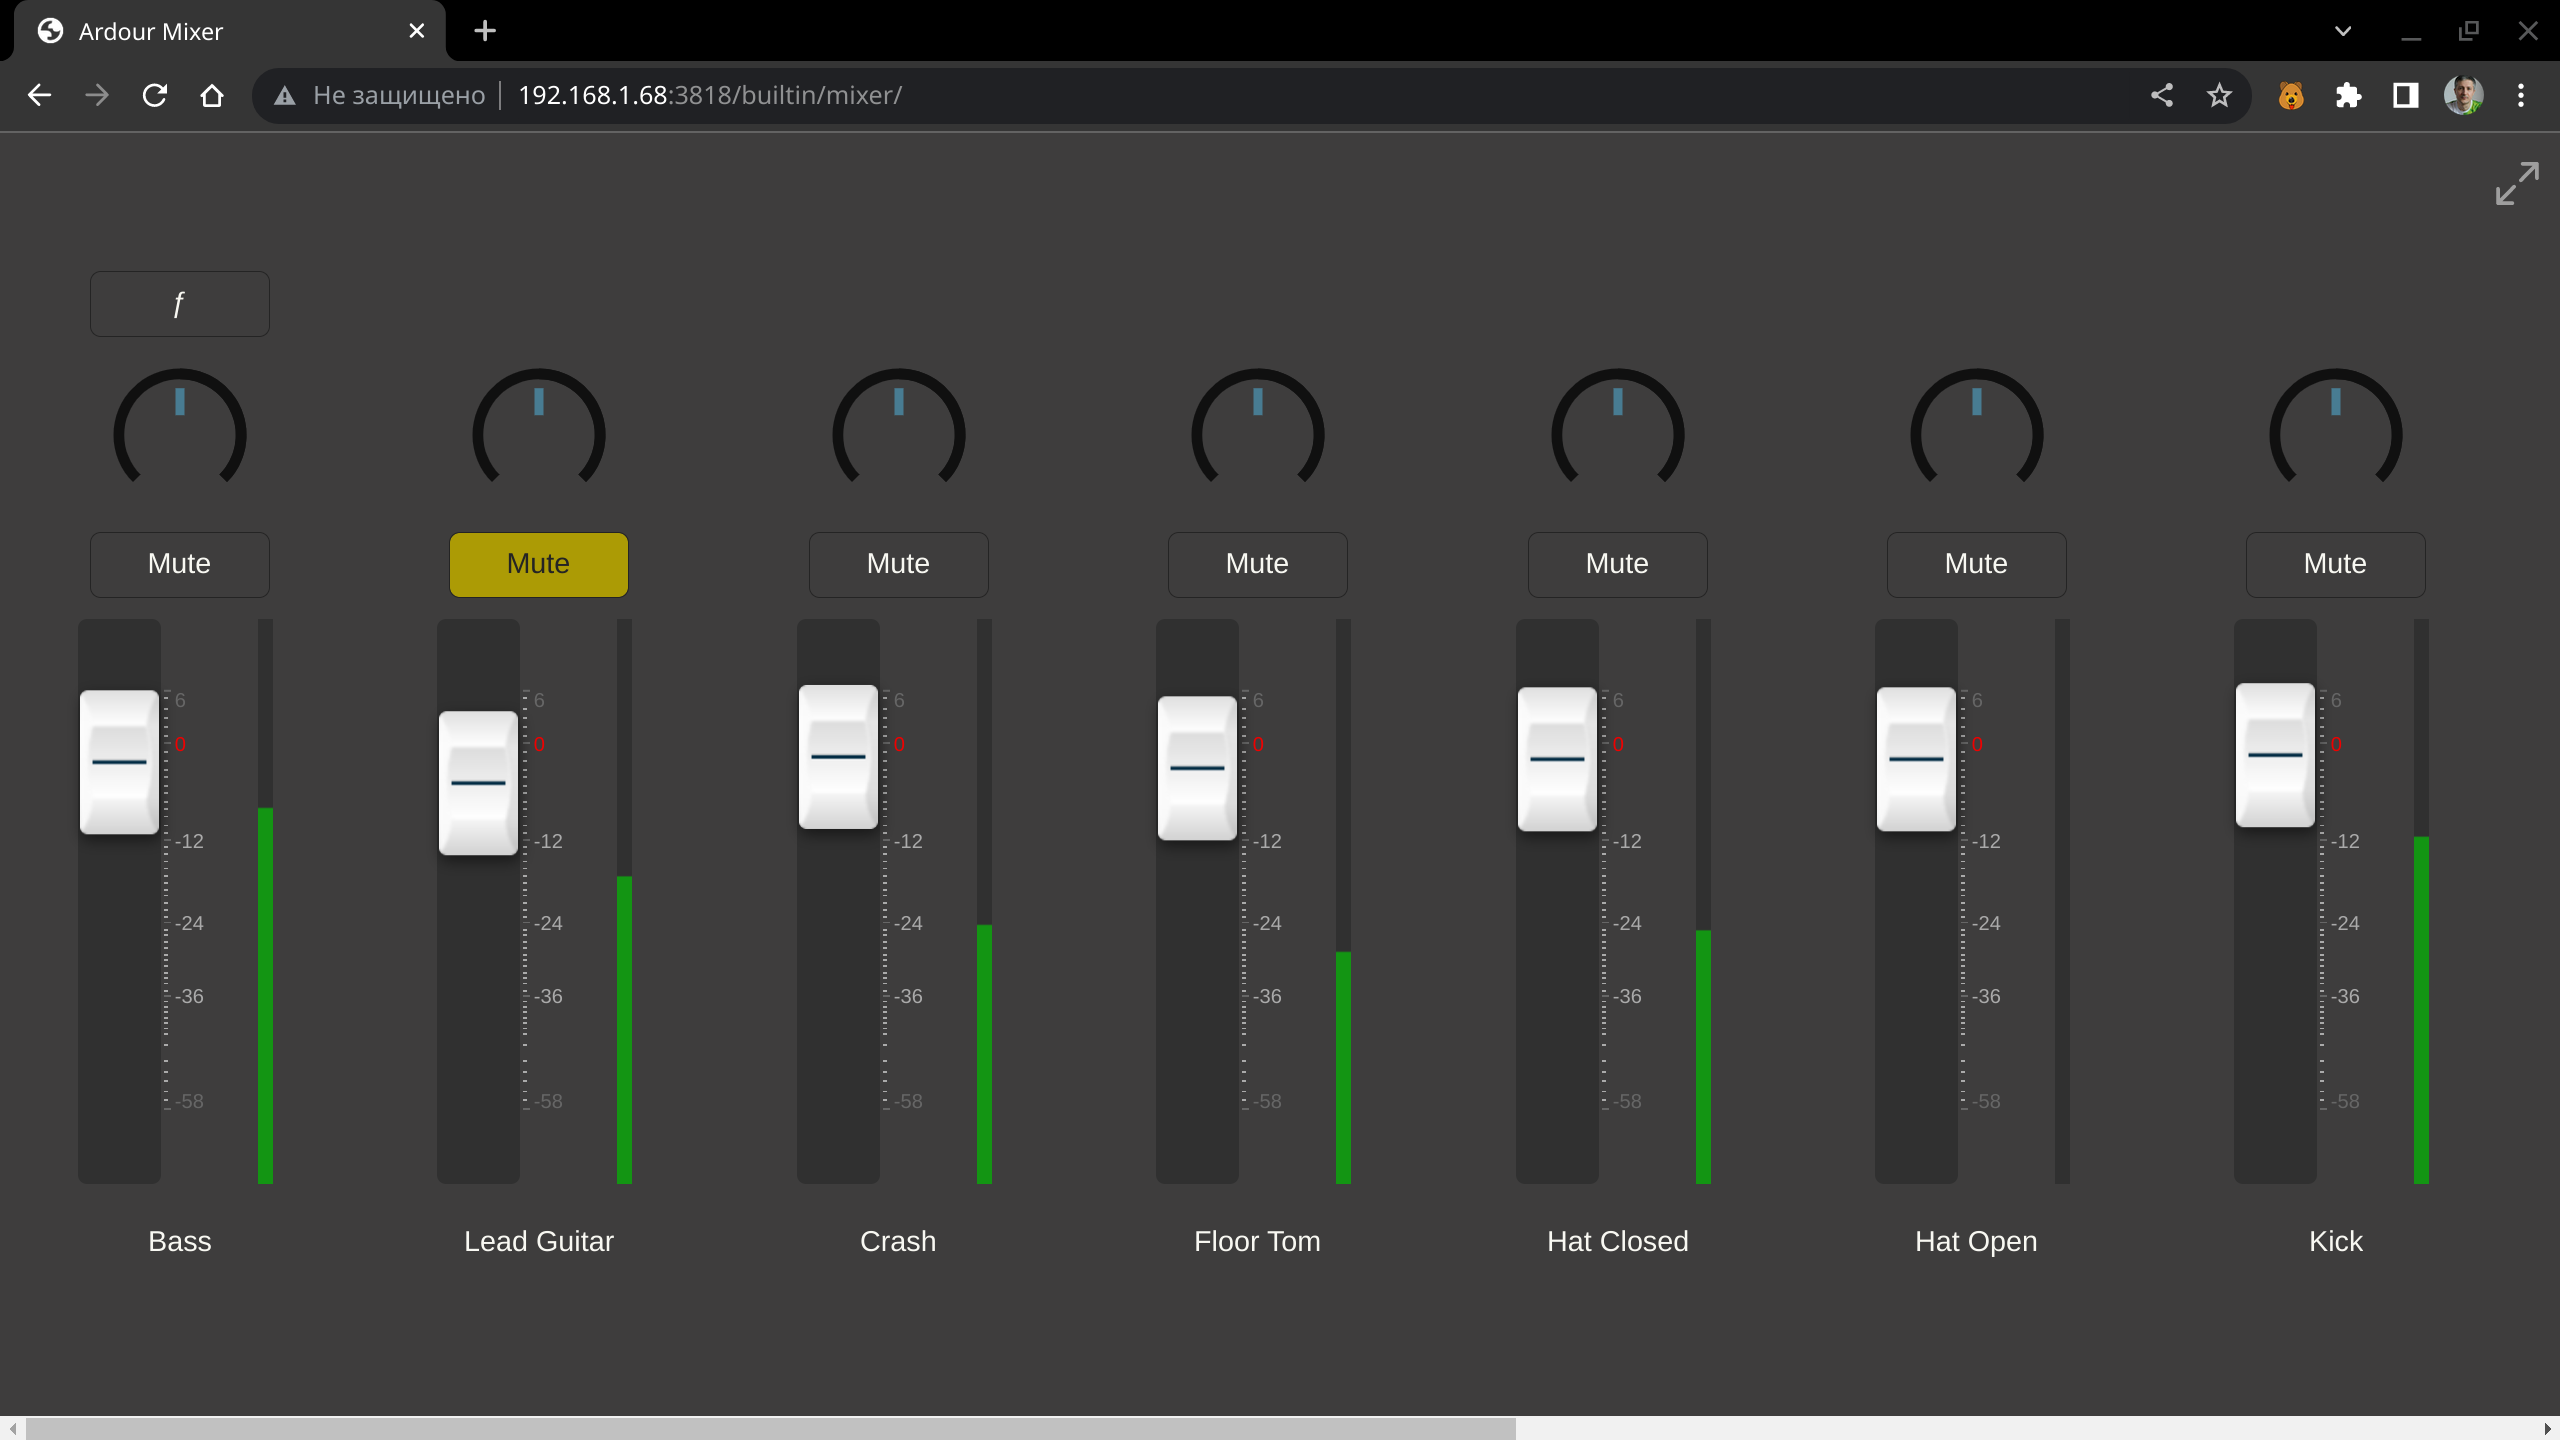Open a new browser tab
Viewport: 2560px width, 1440px height.
[485, 31]
